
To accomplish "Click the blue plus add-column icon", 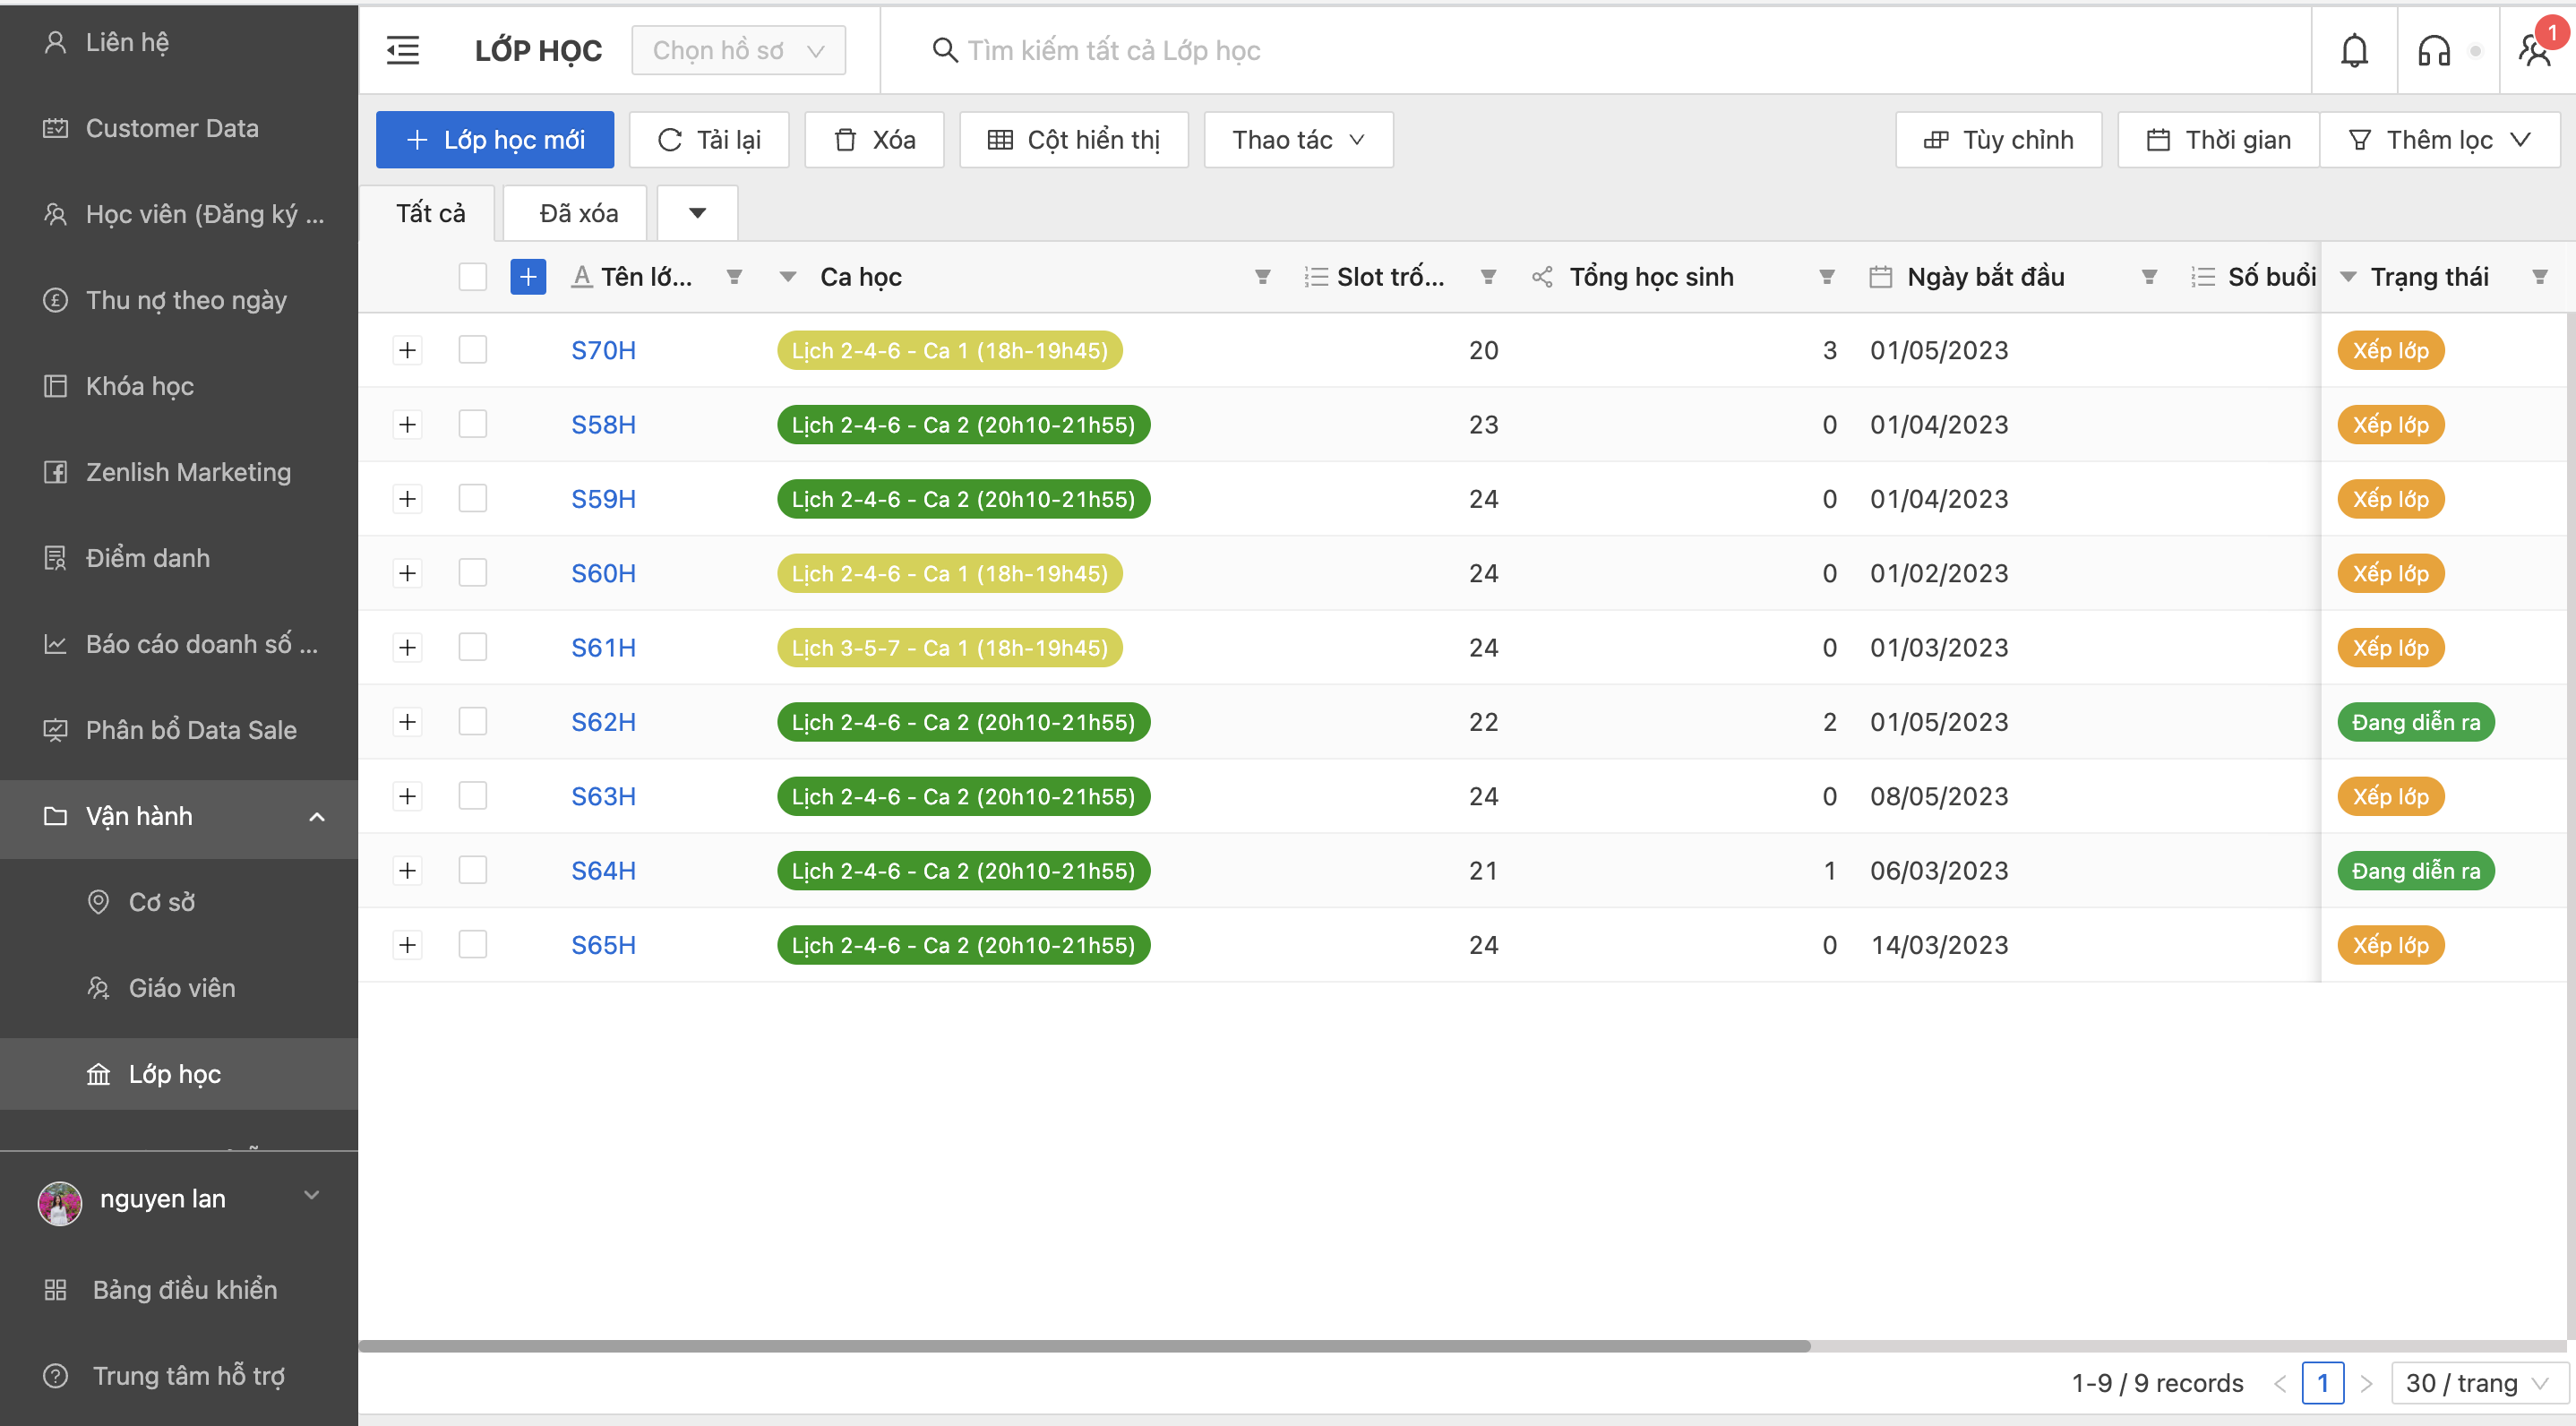I will coord(528,277).
